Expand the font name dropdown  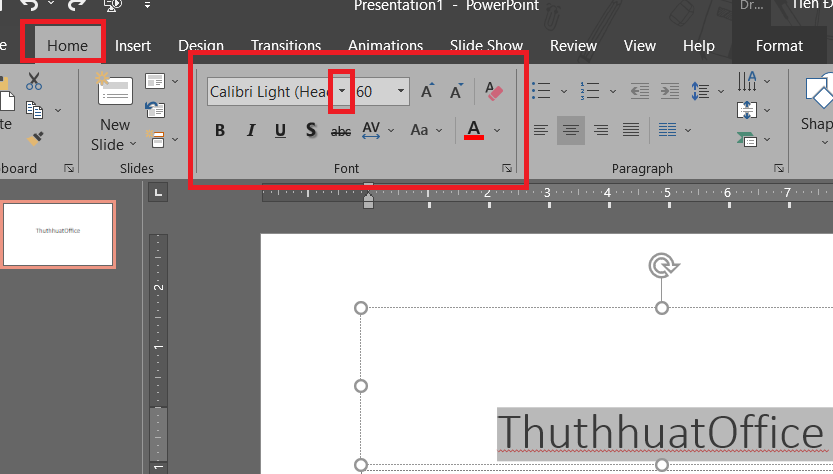pyautogui.click(x=342, y=91)
